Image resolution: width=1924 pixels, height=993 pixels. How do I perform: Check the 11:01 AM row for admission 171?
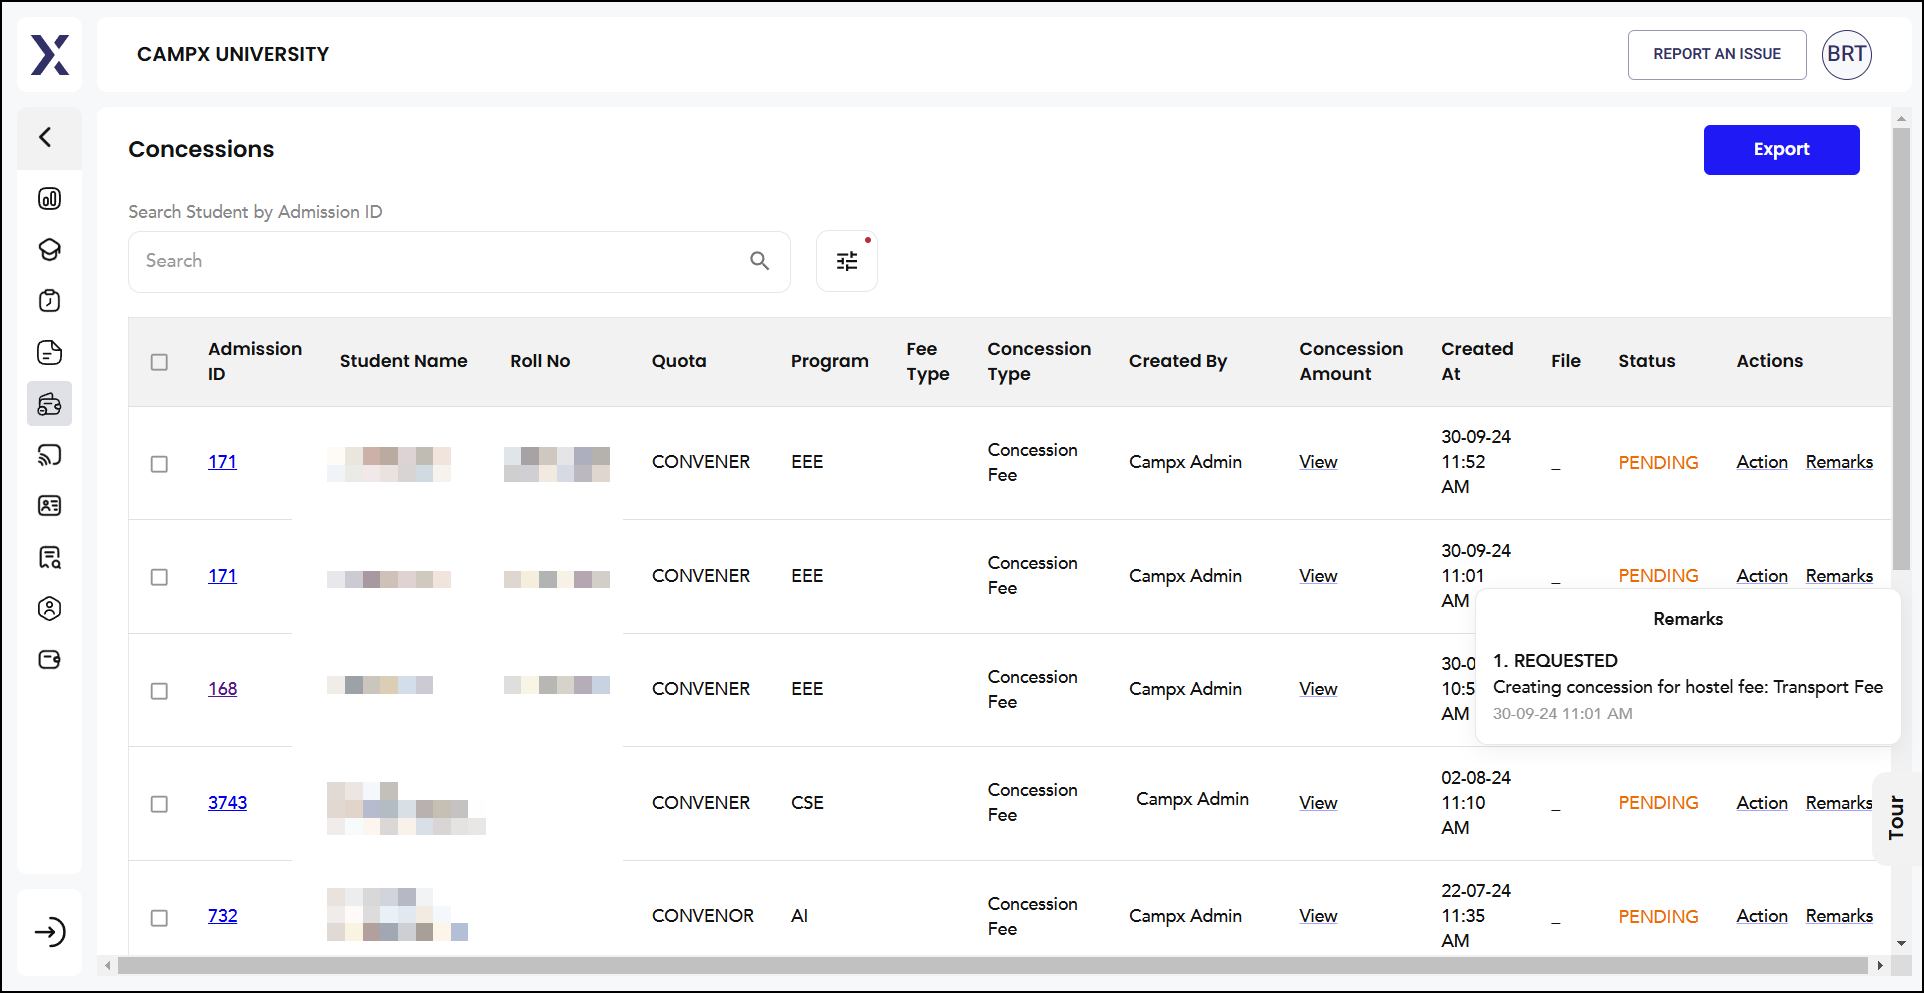pos(159,577)
